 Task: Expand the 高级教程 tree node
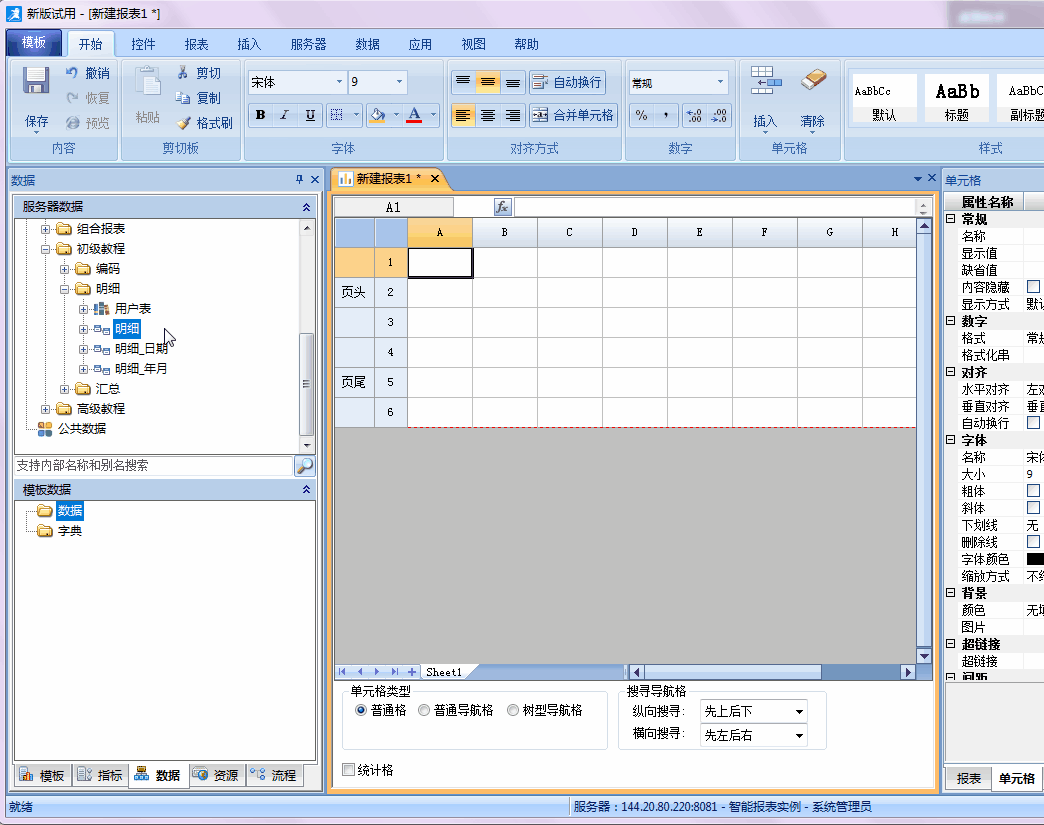(46, 409)
